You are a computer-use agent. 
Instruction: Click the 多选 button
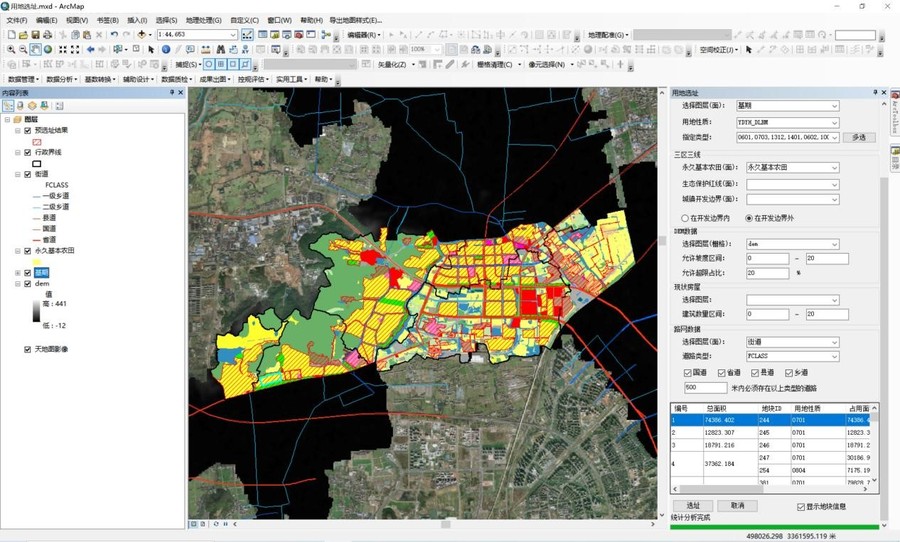click(859, 137)
